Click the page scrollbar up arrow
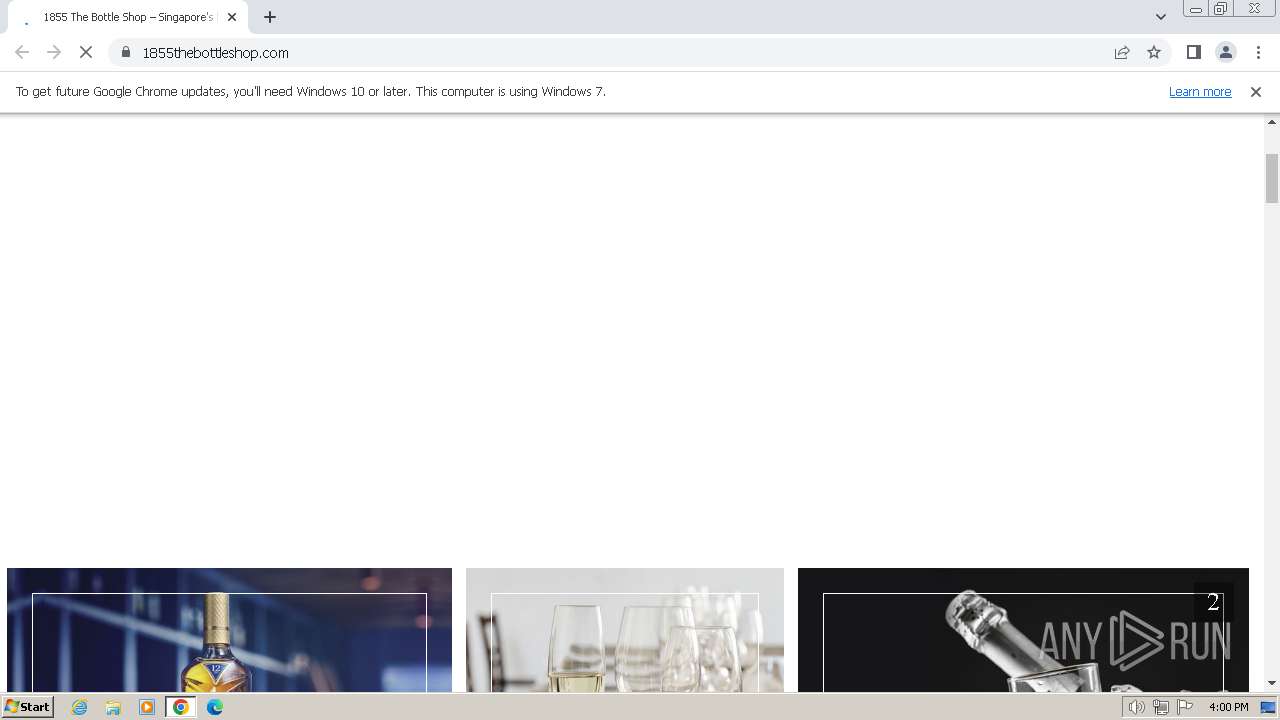Viewport: 1280px width, 720px height. point(1272,122)
